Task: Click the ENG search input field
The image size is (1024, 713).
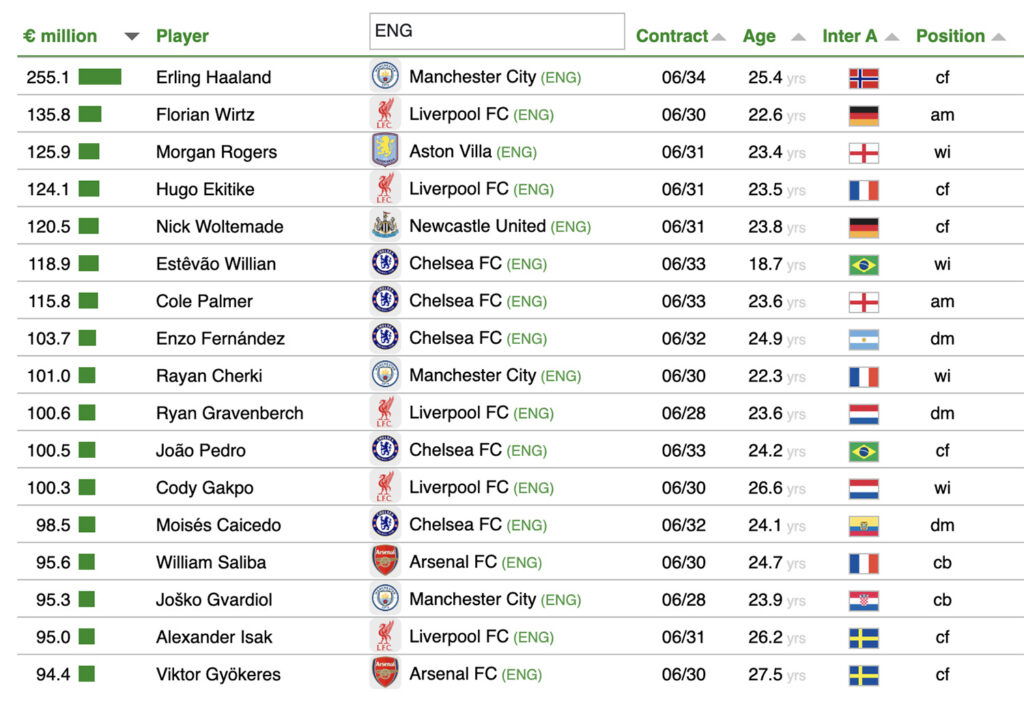Action: (x=497, y=31)
